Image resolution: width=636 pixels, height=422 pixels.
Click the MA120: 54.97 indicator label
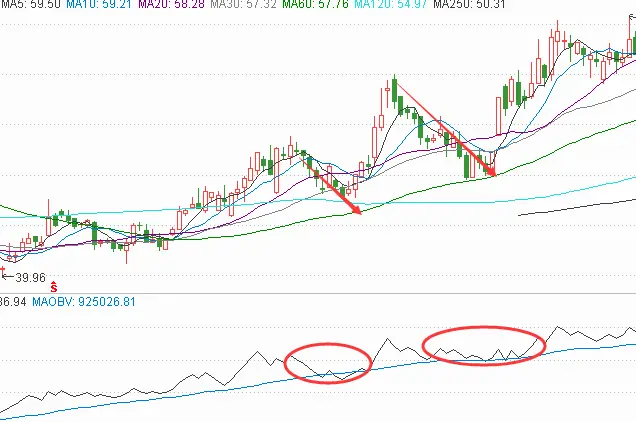391,4
